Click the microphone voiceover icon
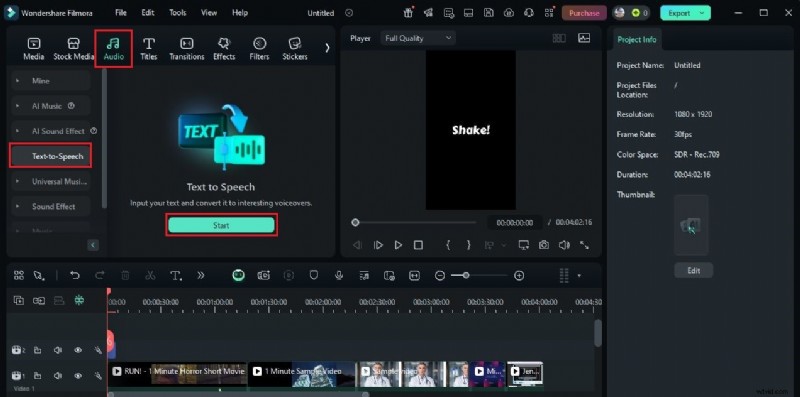800x397 pixels. tap(339, 276)
